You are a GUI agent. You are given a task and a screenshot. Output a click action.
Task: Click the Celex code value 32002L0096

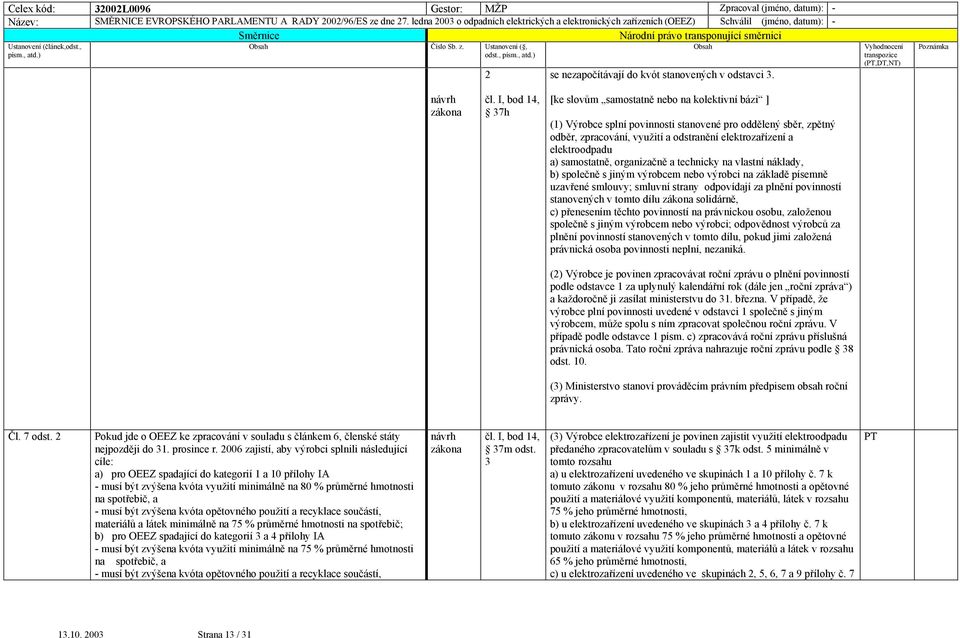122,9
